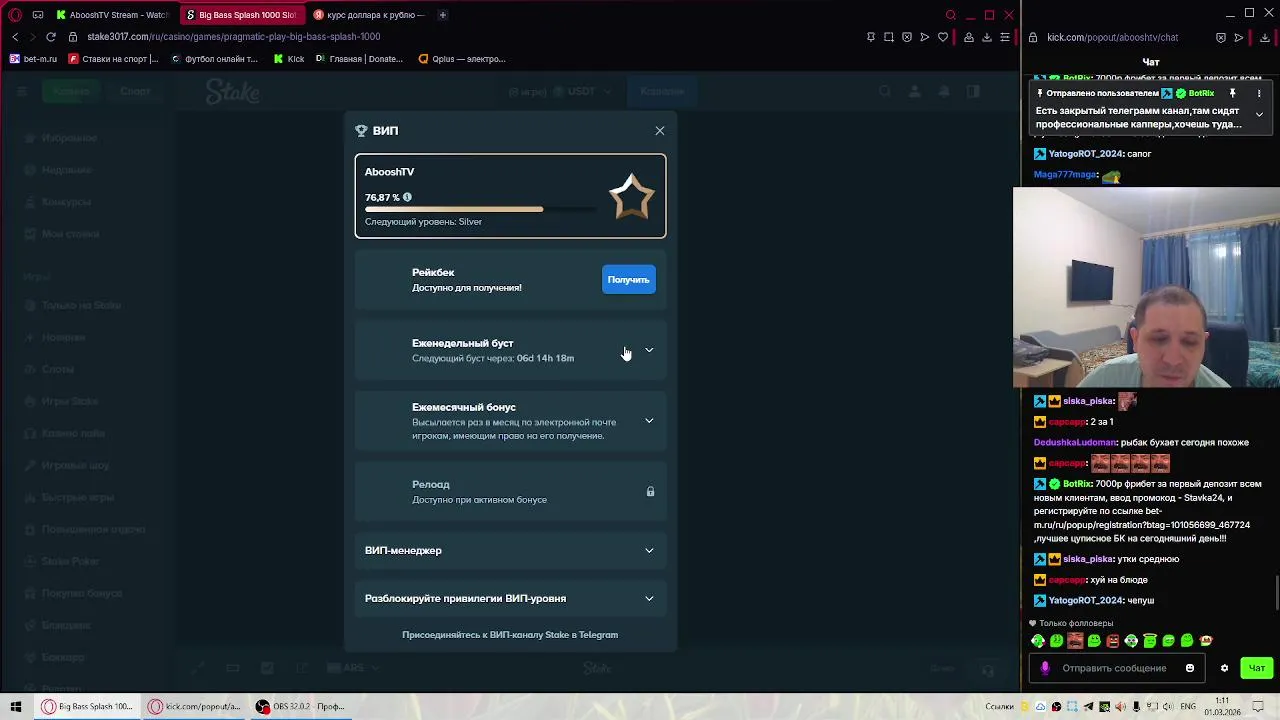Click the Windows Start button
1280x720 pixels.
tap(15, 707)
